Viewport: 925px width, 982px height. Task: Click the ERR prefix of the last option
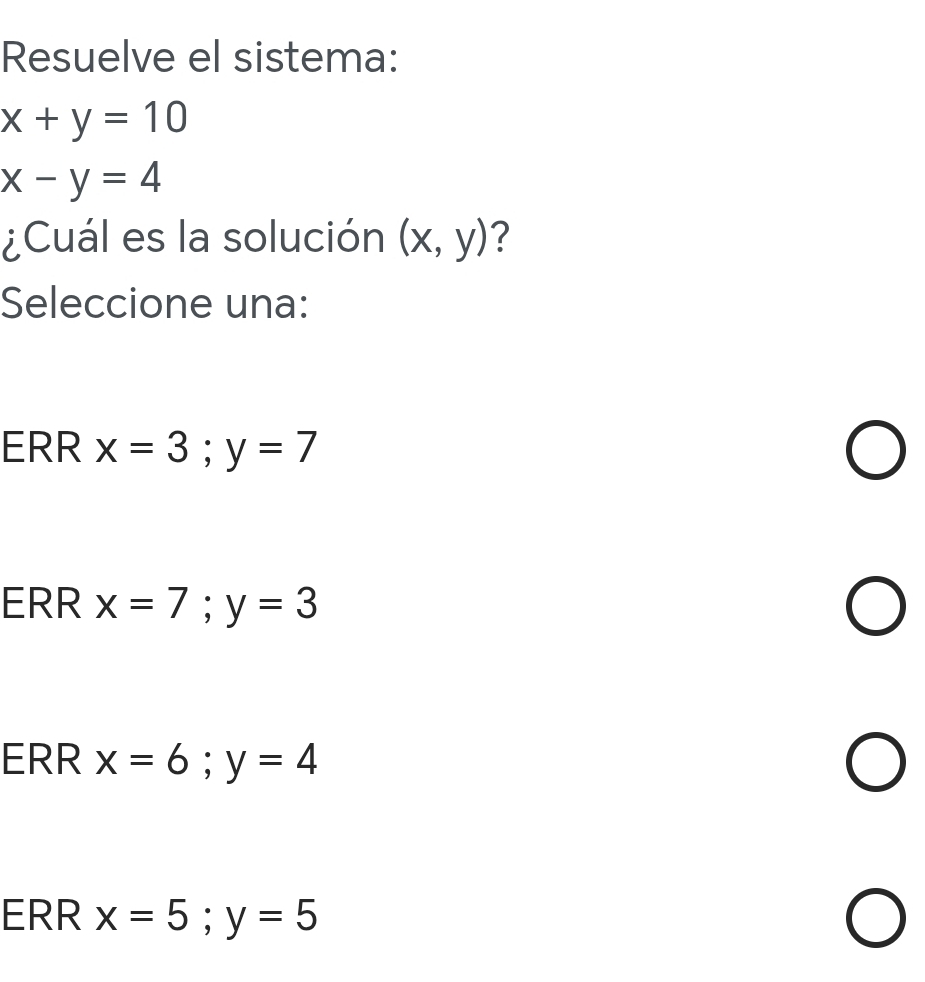pyautogui.click(x=41, y=916)
